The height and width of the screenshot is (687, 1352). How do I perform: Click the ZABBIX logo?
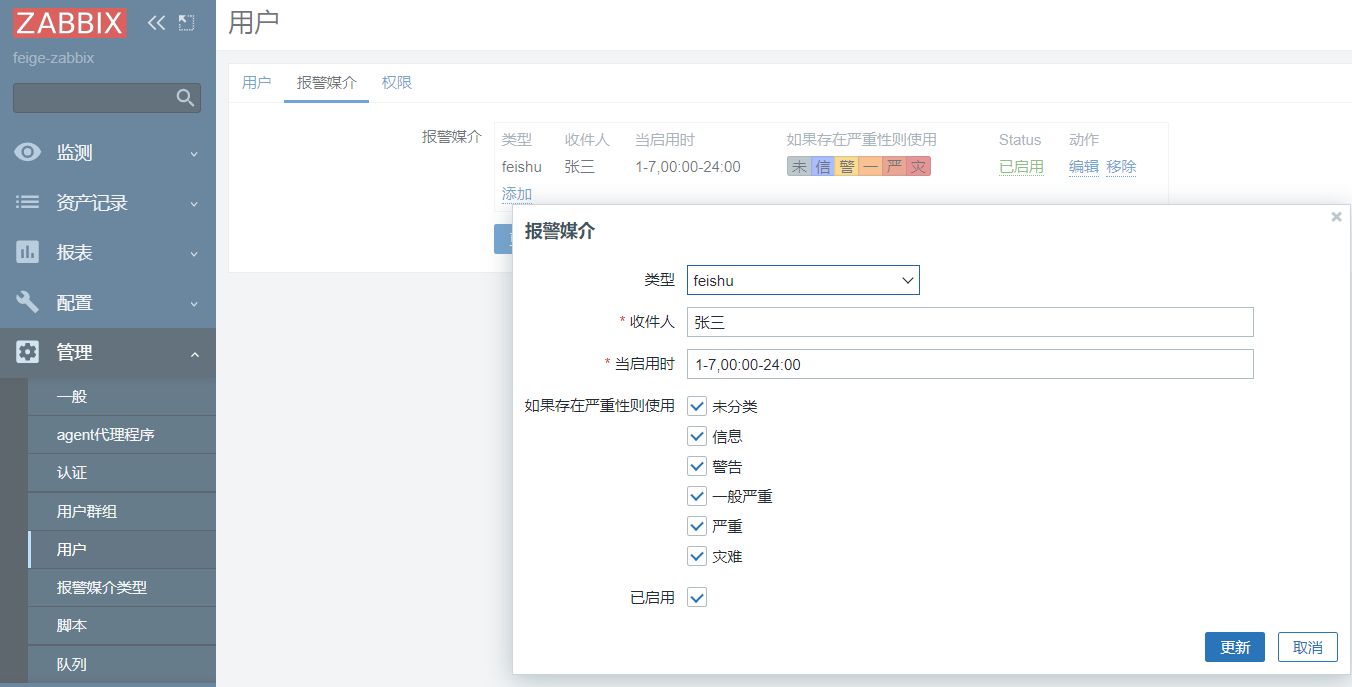coord(70,22)
